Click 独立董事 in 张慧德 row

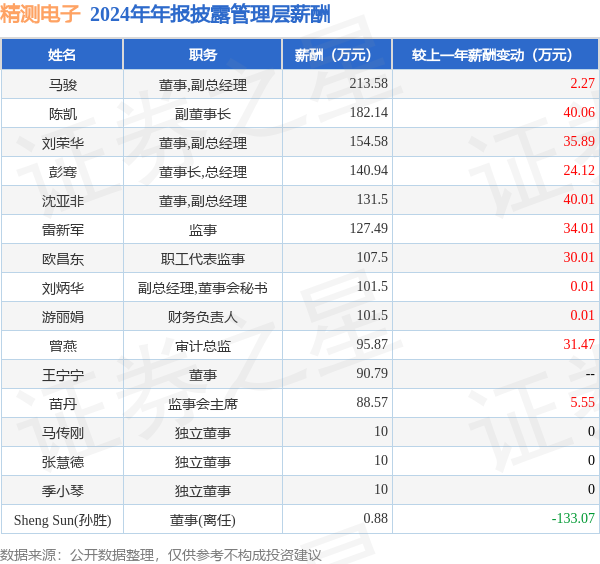[202, 462]
